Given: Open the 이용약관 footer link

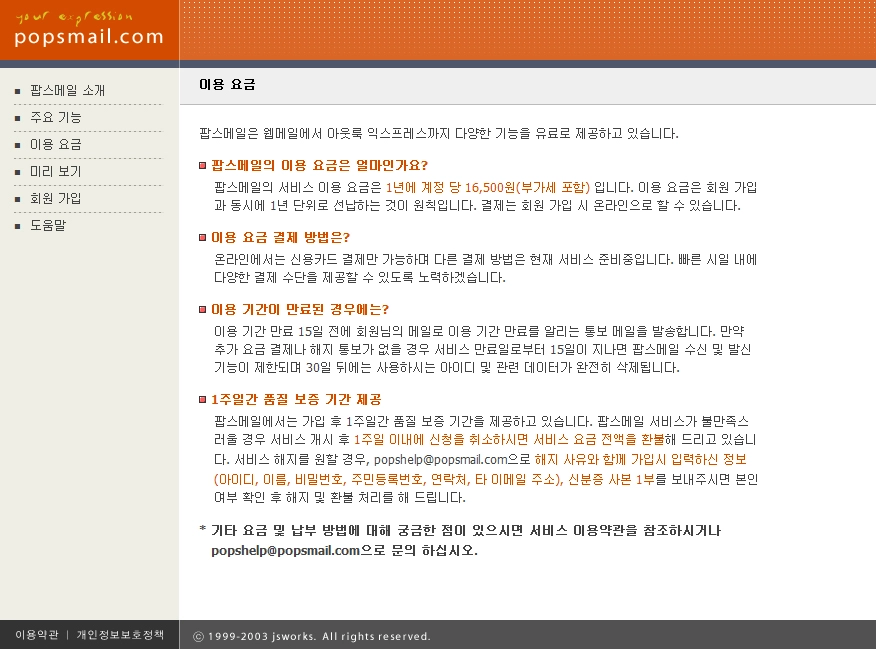Looking at the screenshot, I should (x=37, y=635).
